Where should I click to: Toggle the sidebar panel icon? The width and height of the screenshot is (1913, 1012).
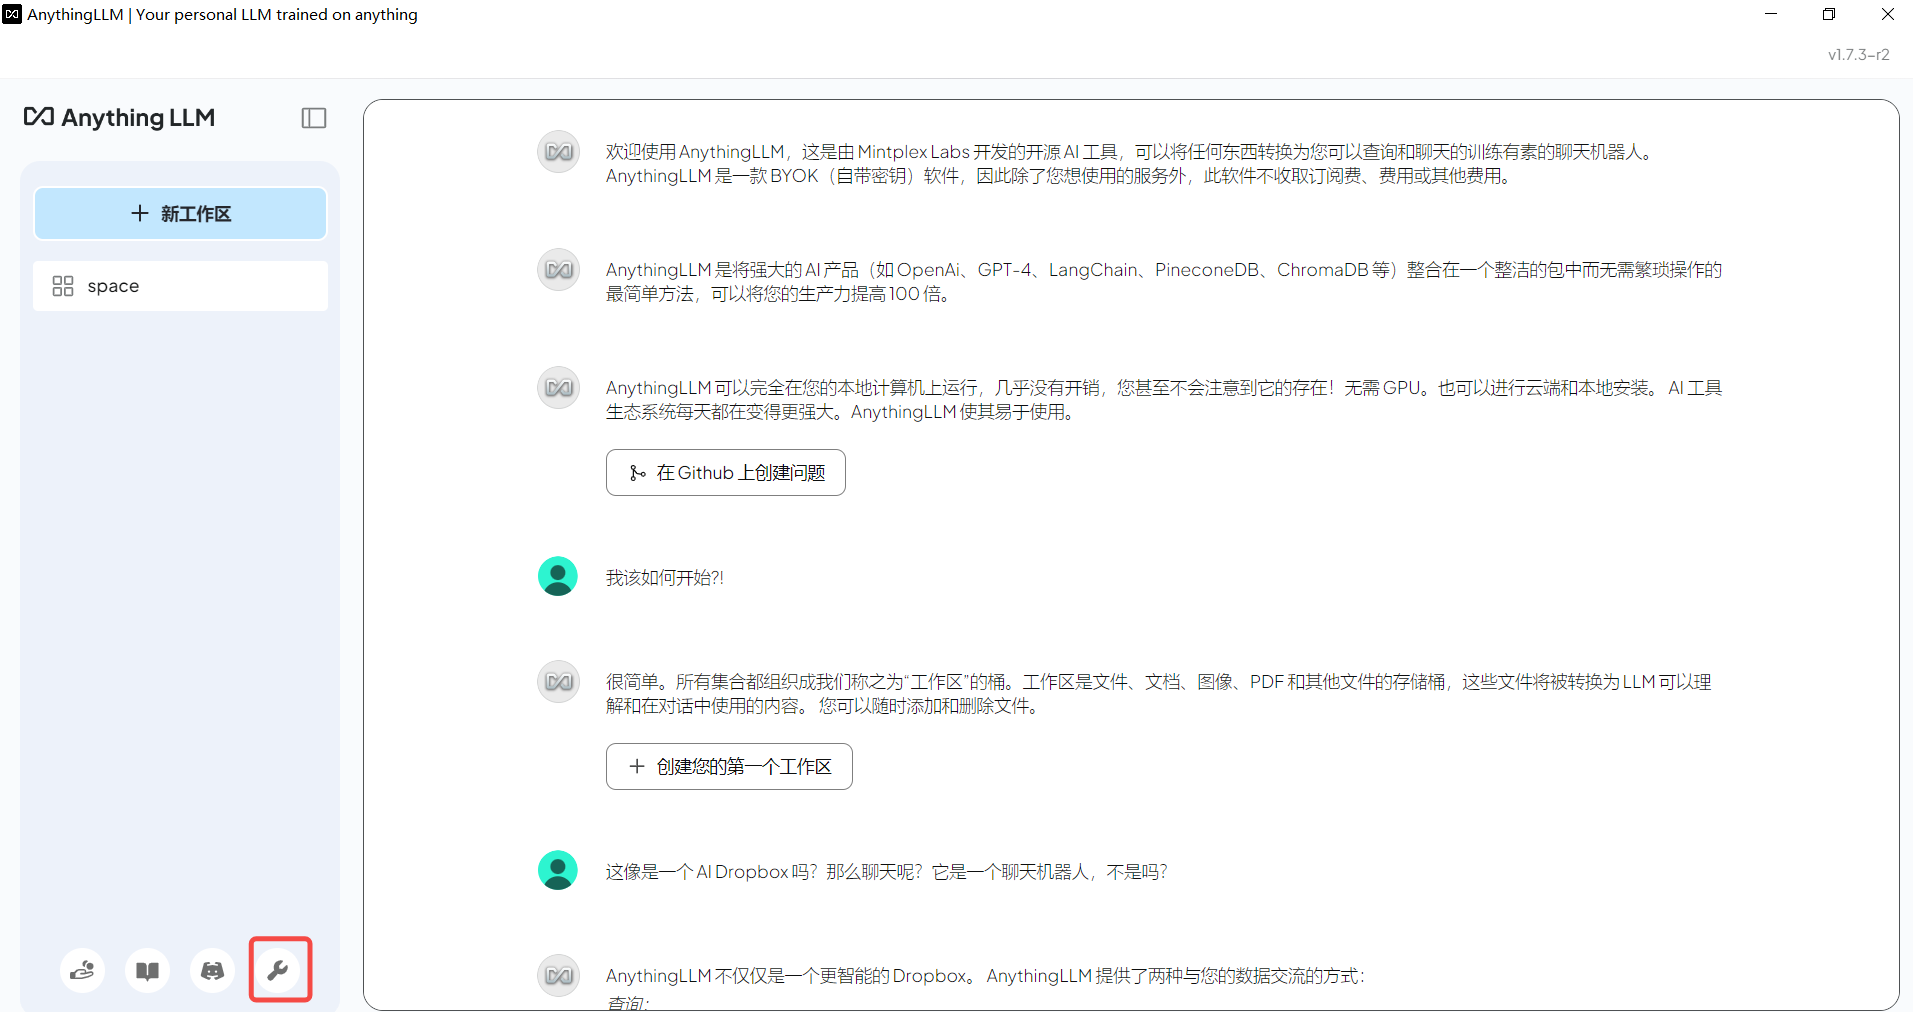click(x=314, y=118)
